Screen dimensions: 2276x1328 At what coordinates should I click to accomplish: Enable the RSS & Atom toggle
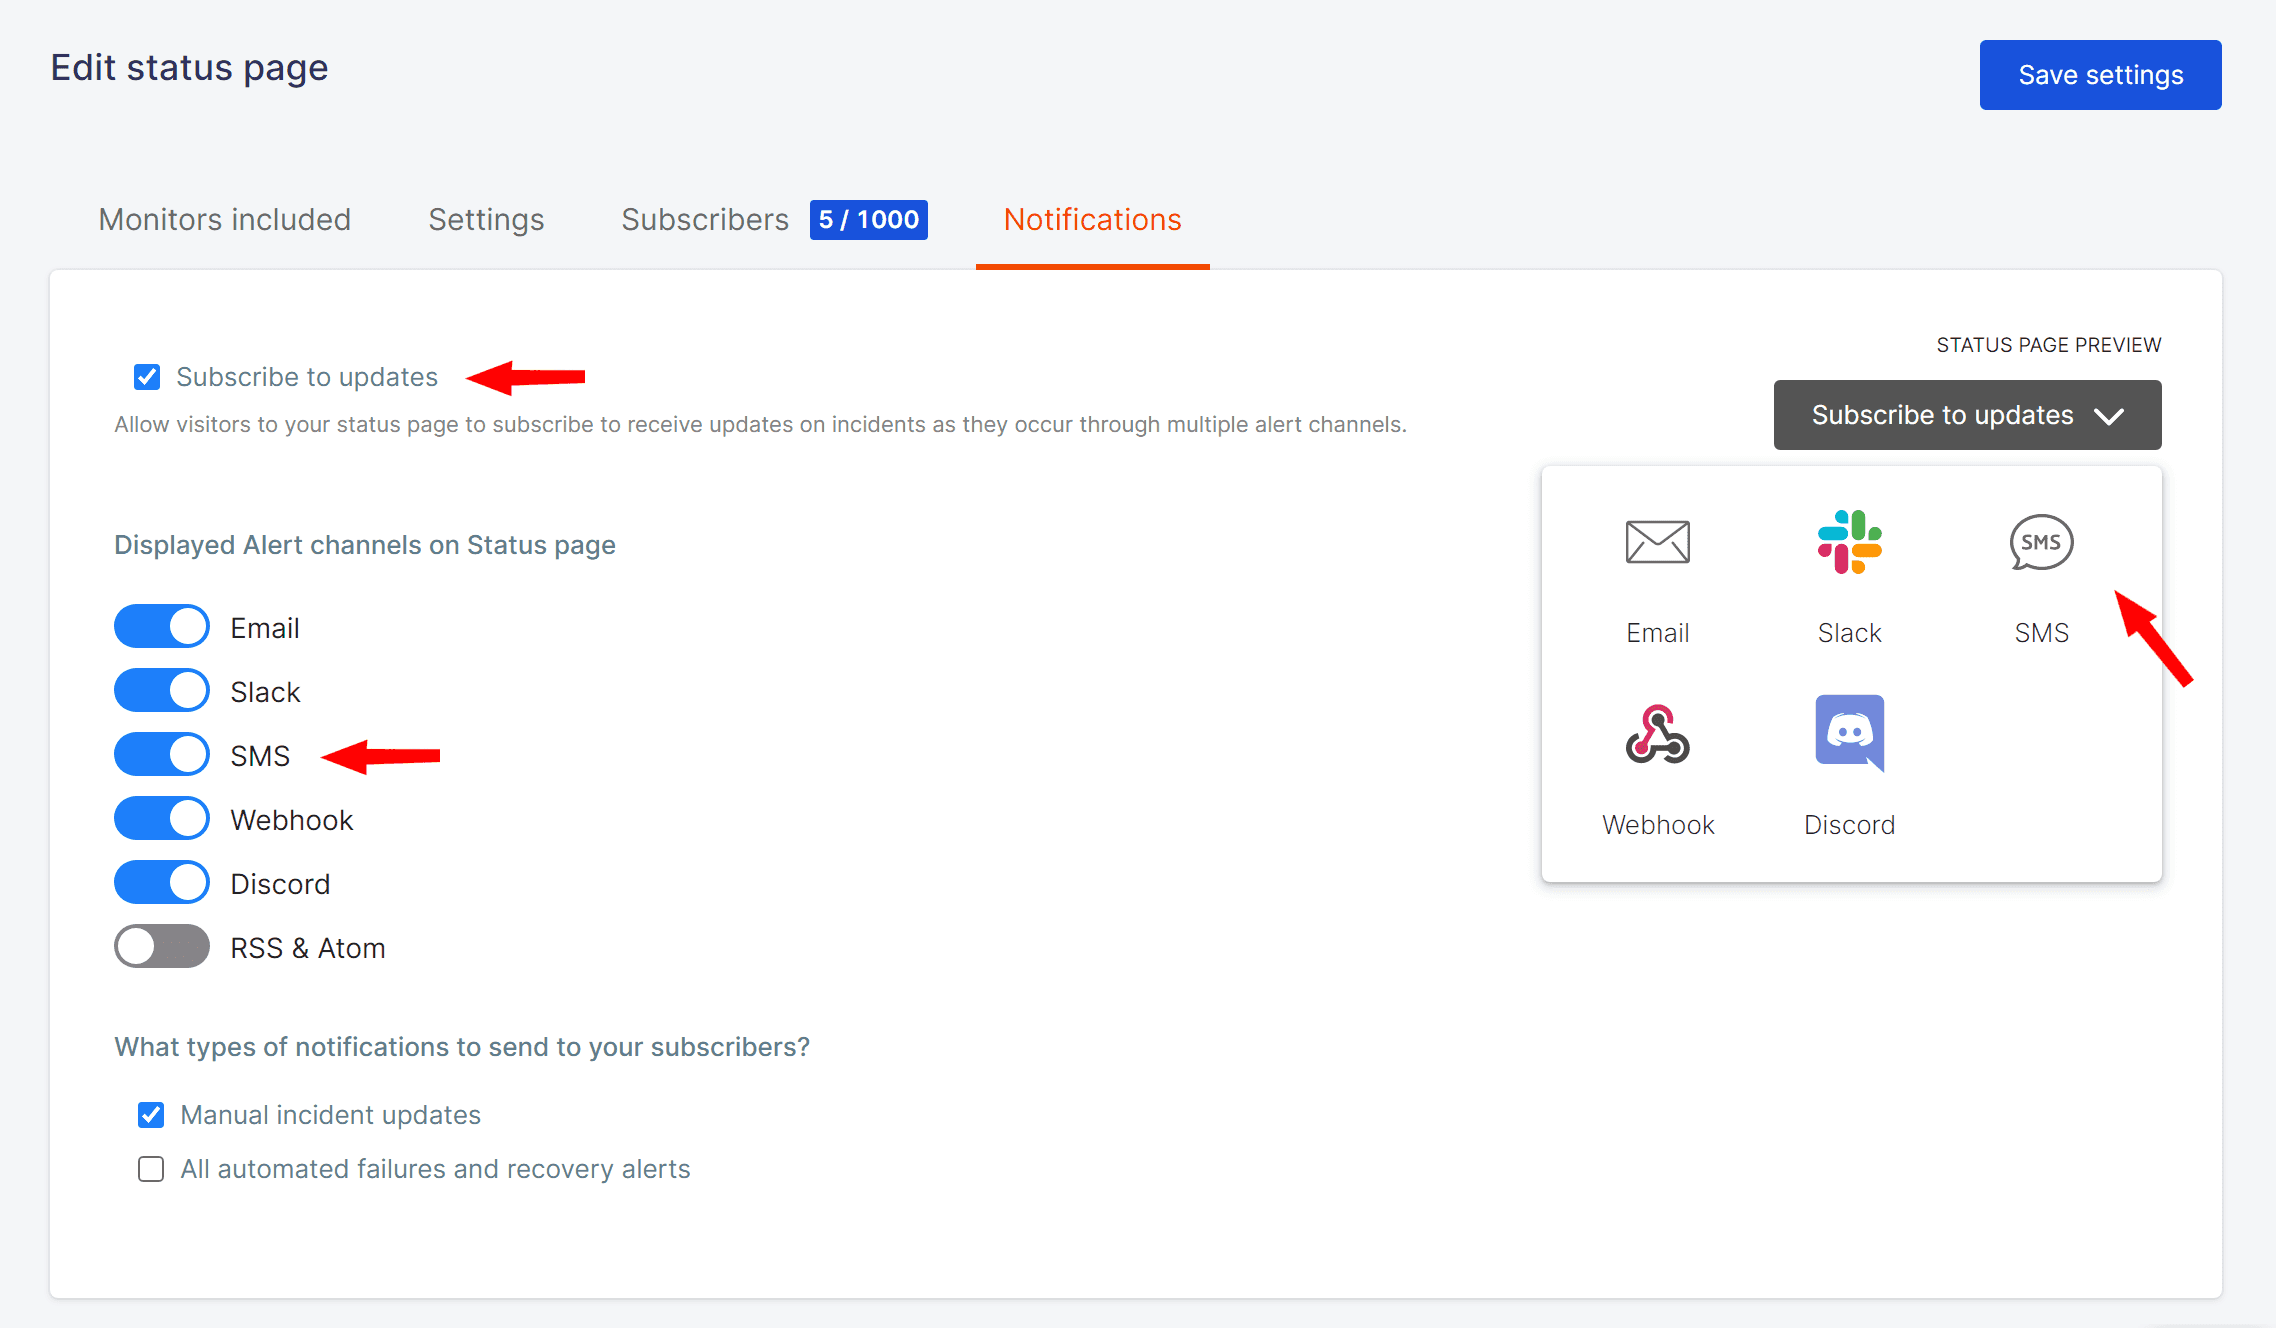(x=162, y=947)
